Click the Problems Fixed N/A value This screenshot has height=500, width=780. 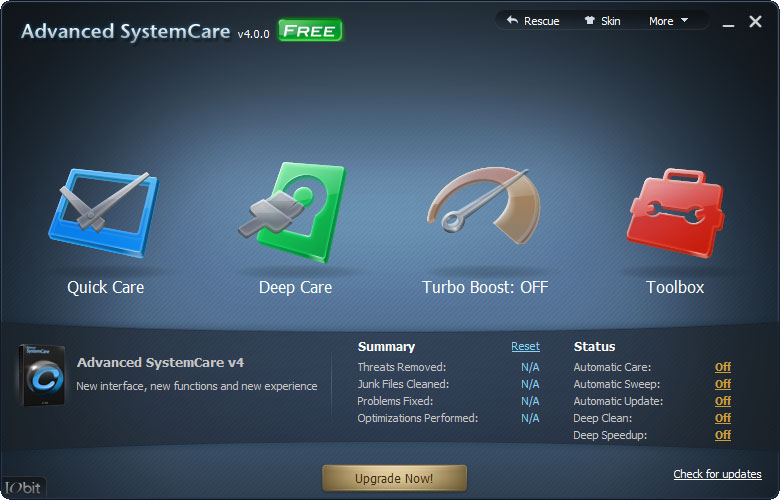pyautogui.click(x=530, y=401)
